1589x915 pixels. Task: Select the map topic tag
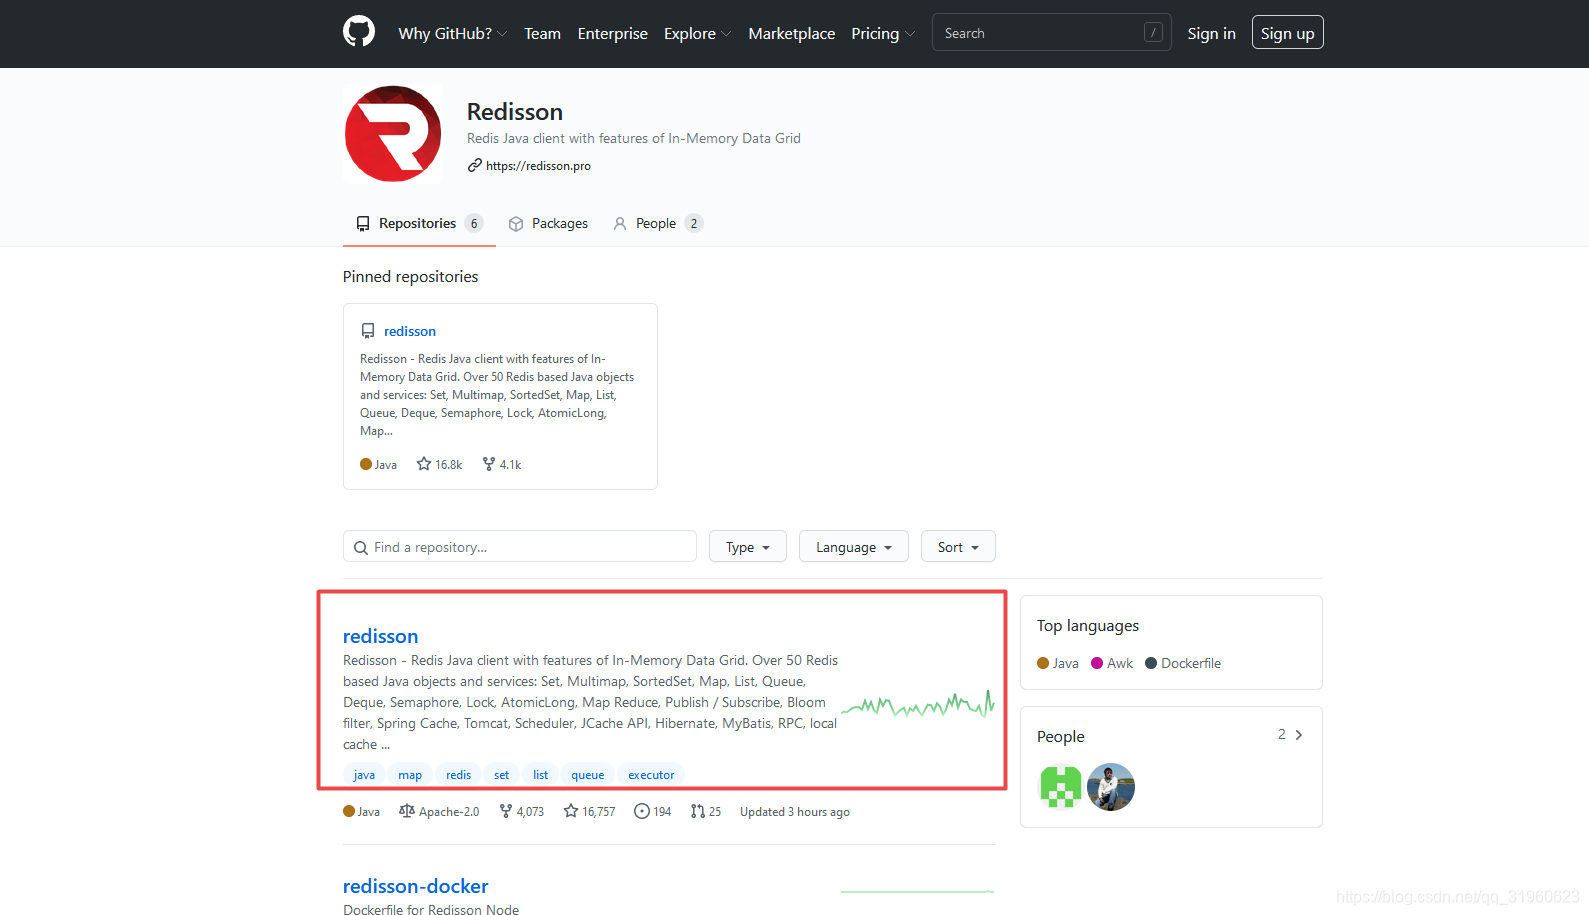(x=410, y=775)
